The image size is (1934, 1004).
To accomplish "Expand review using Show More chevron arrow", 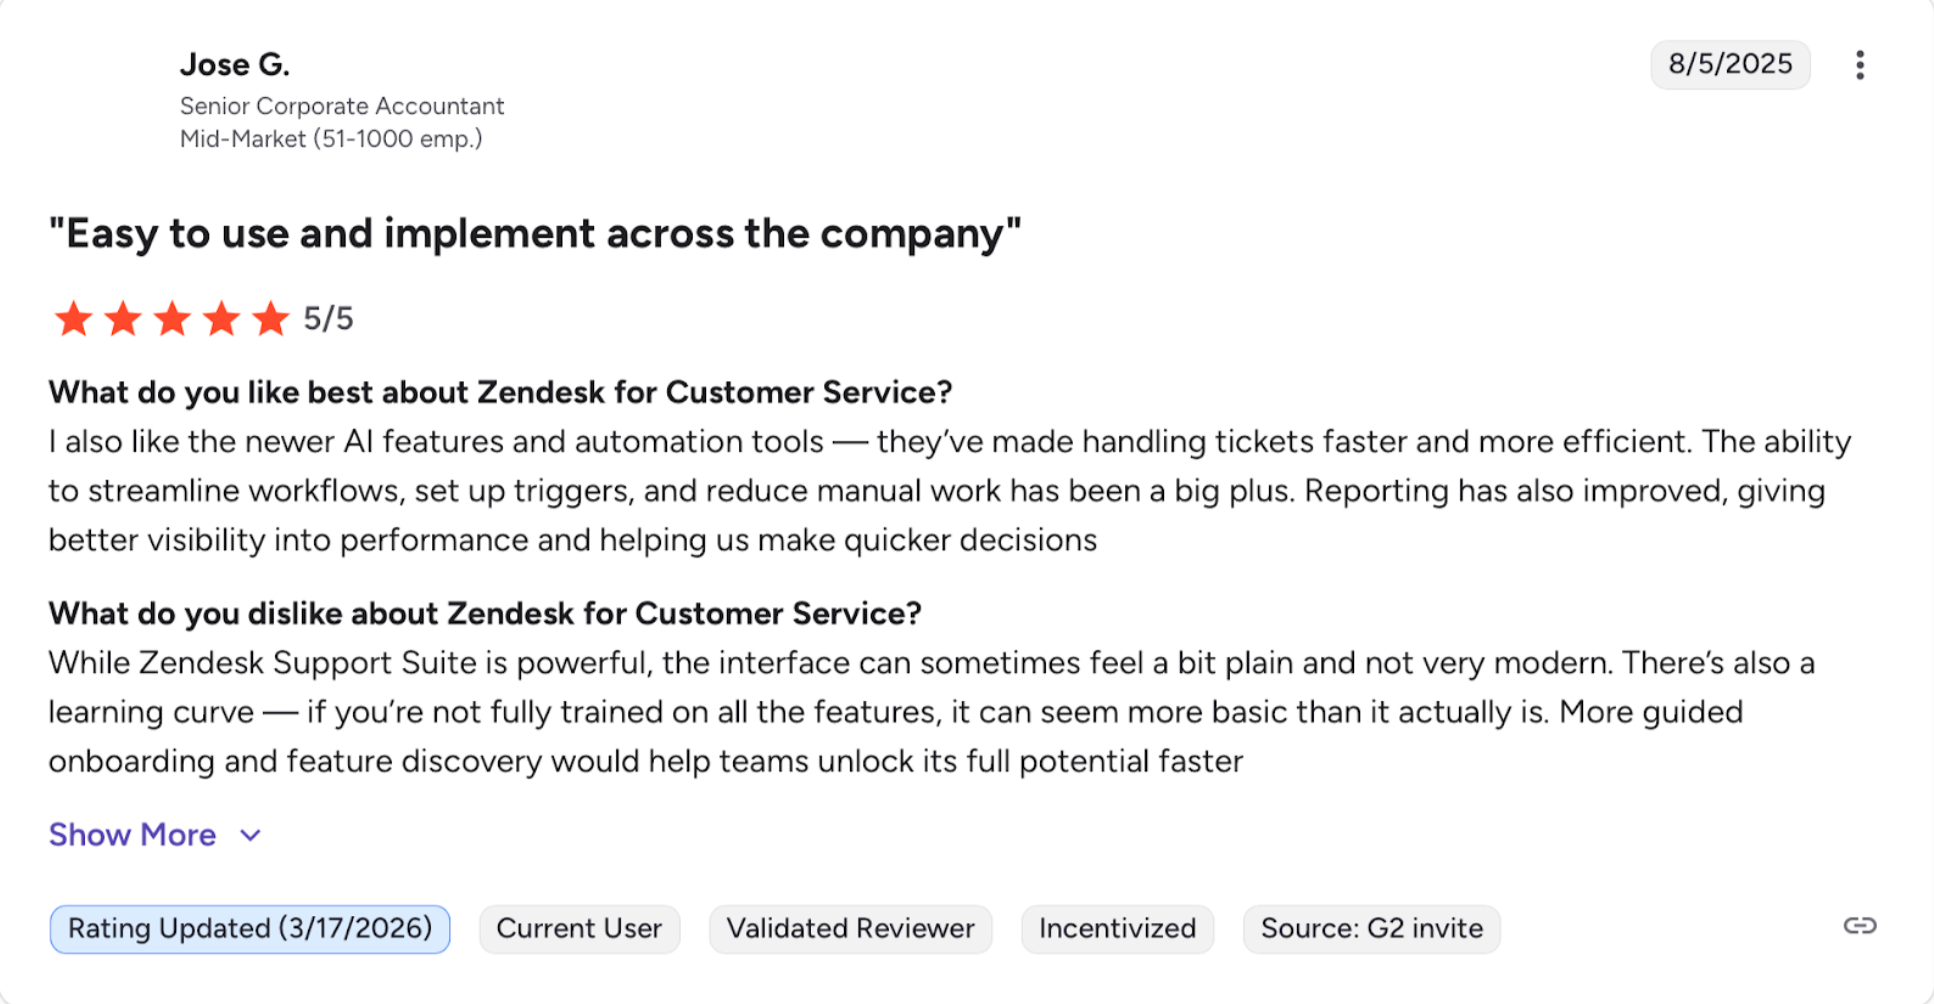I will (251, 835).
